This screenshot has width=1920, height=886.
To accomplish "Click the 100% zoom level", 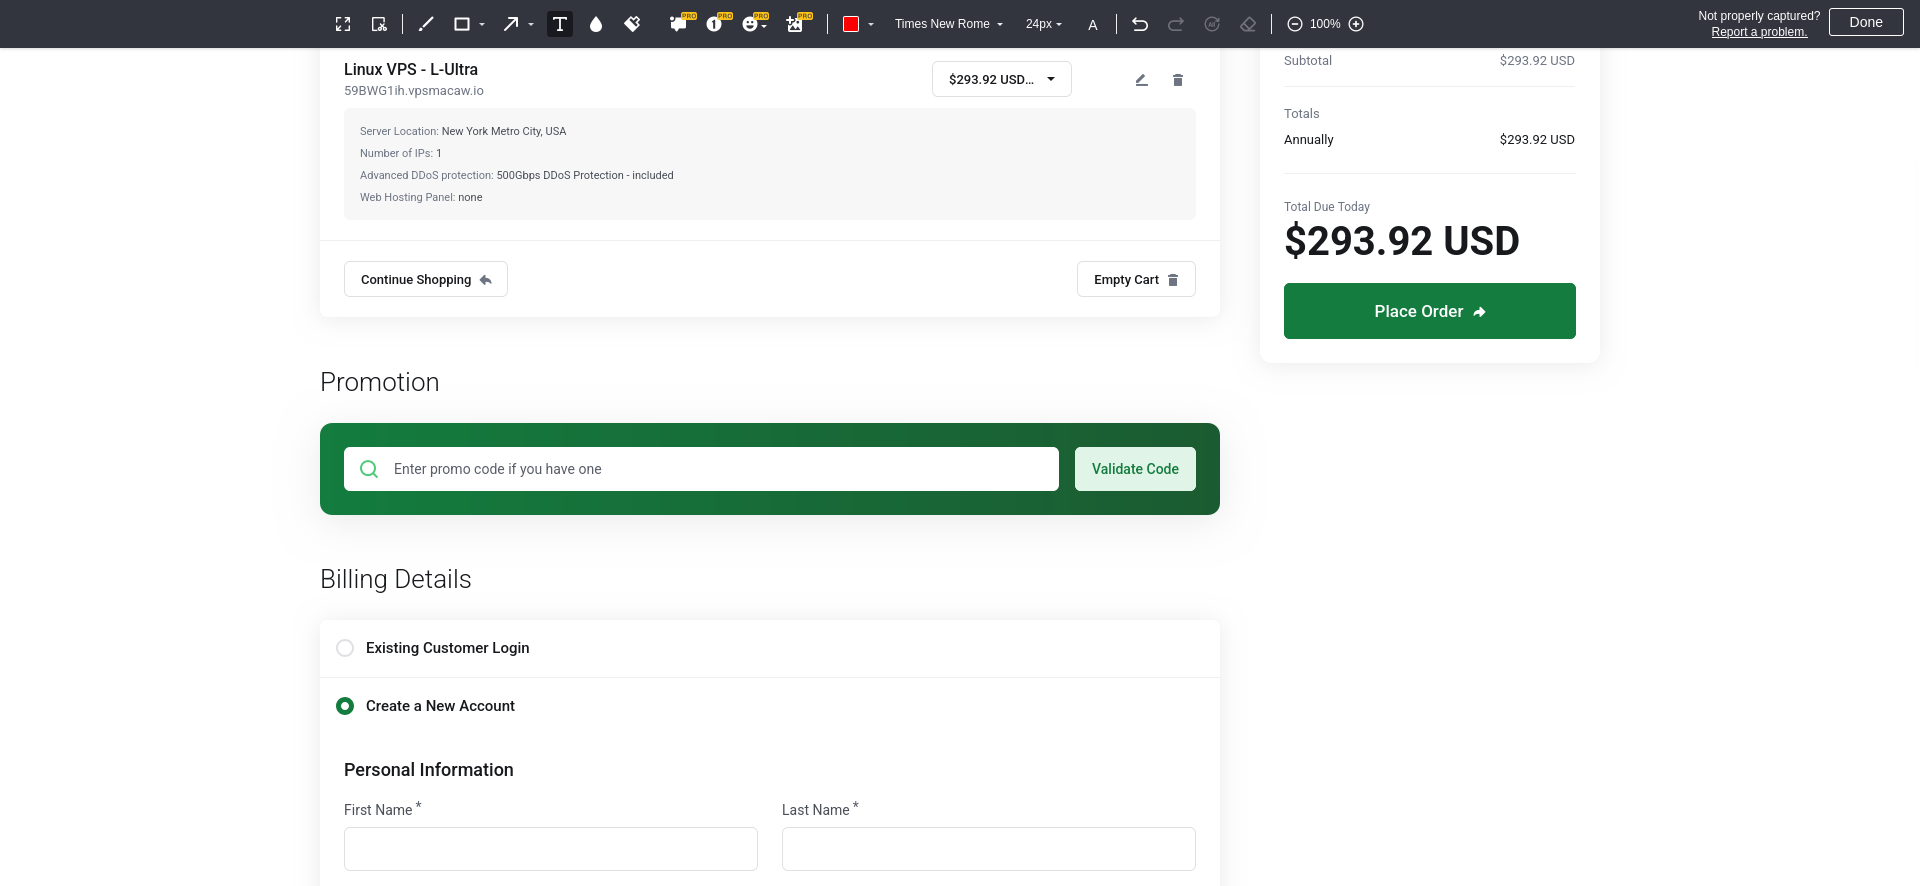I will coord(1325,24).
